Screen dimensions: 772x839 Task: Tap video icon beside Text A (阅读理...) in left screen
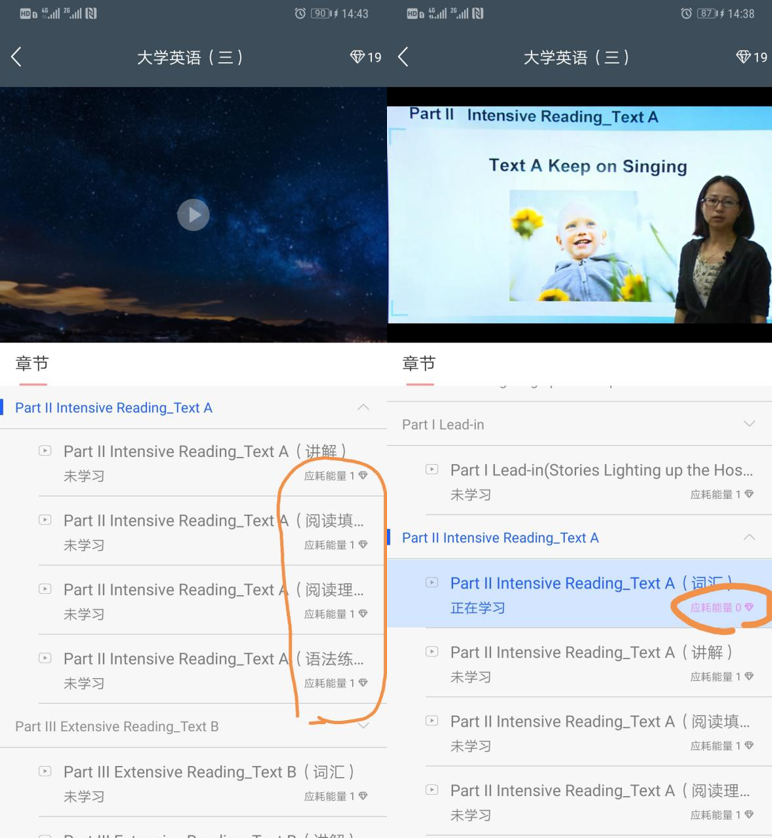45,589
